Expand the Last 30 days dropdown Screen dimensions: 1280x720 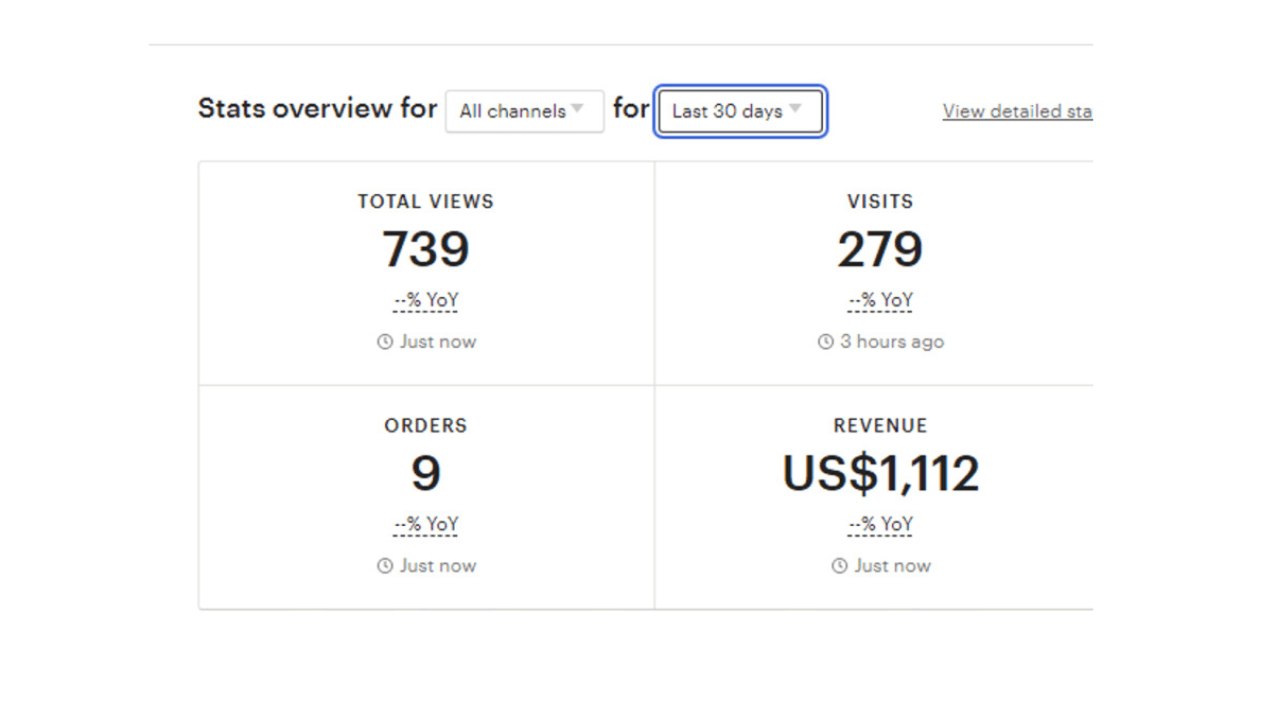pyautogui.click(x=739, y=111)
